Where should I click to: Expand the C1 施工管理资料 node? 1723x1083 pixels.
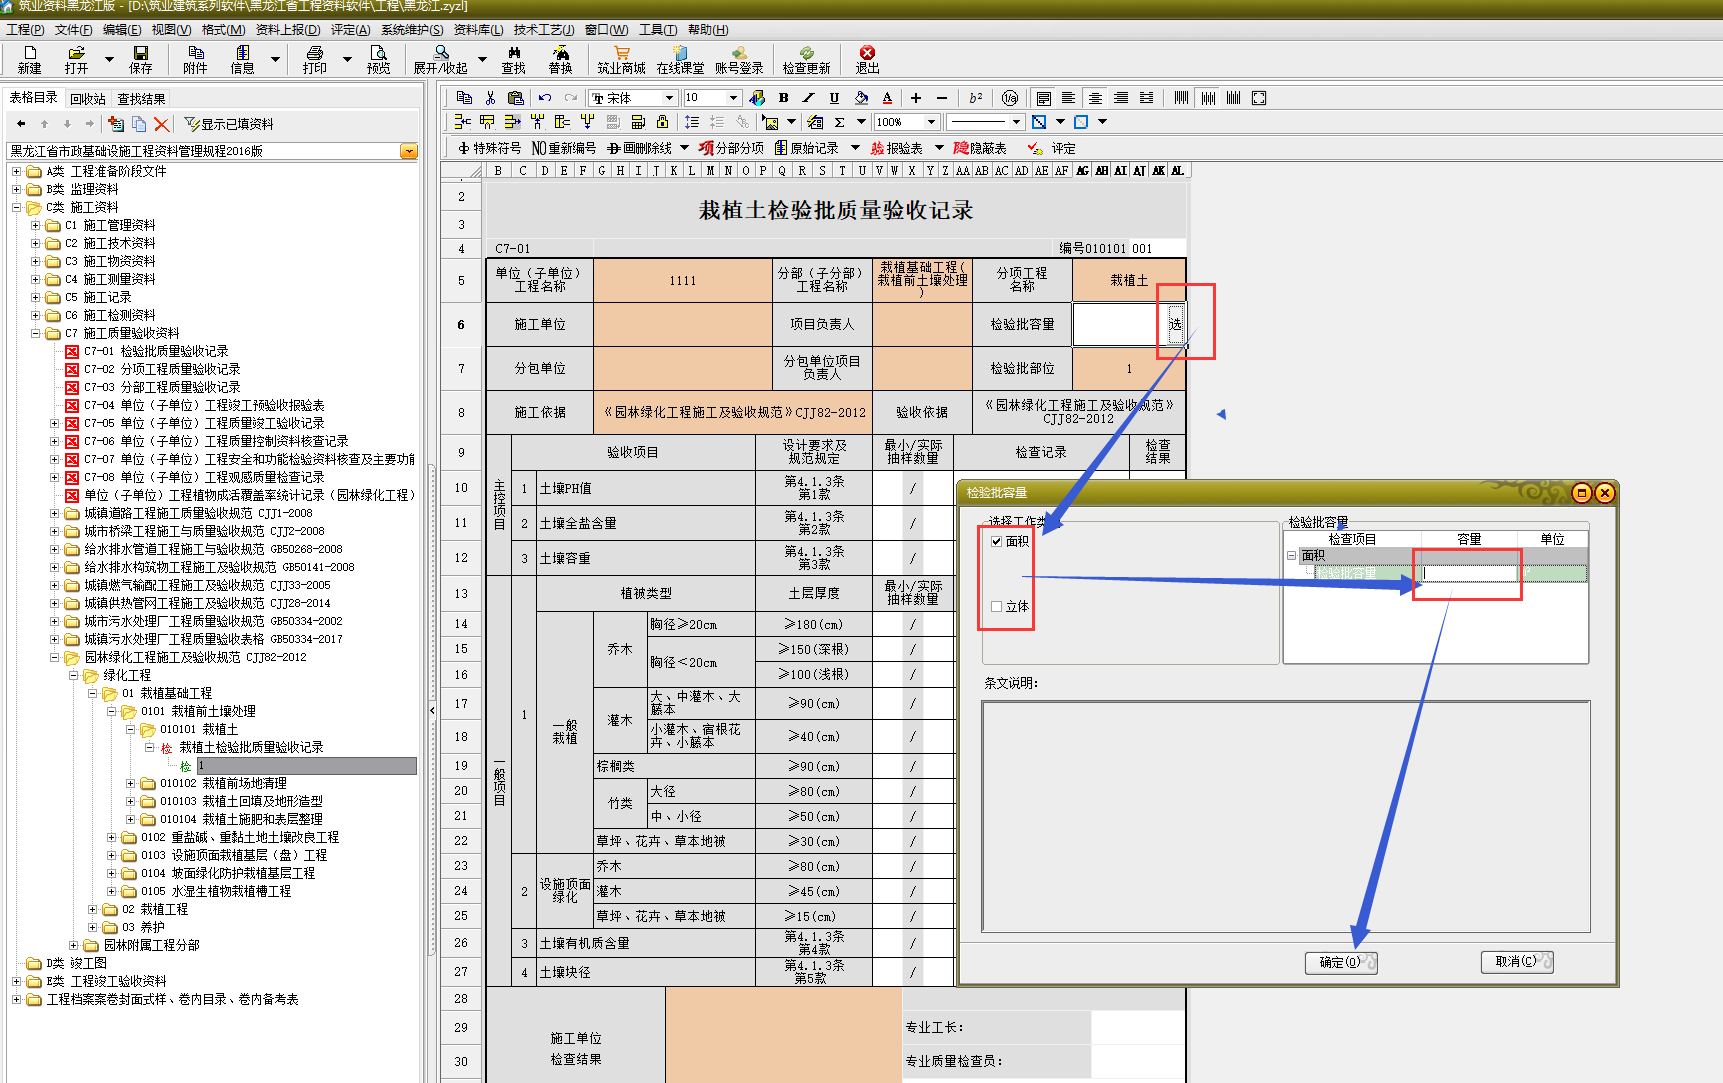click(x=35, y=225)
